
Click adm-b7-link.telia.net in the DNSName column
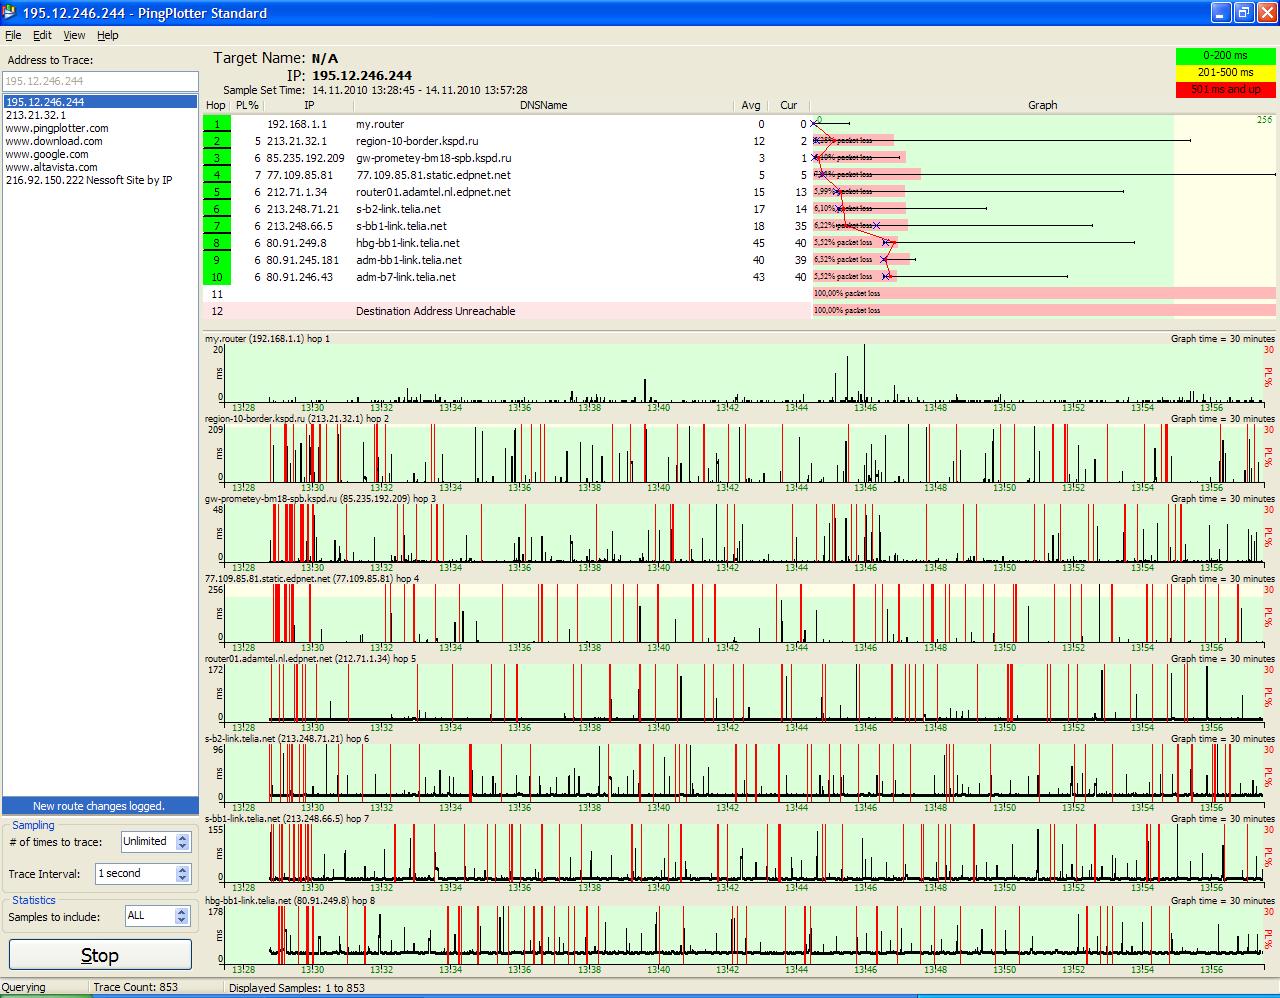point(406,277)
